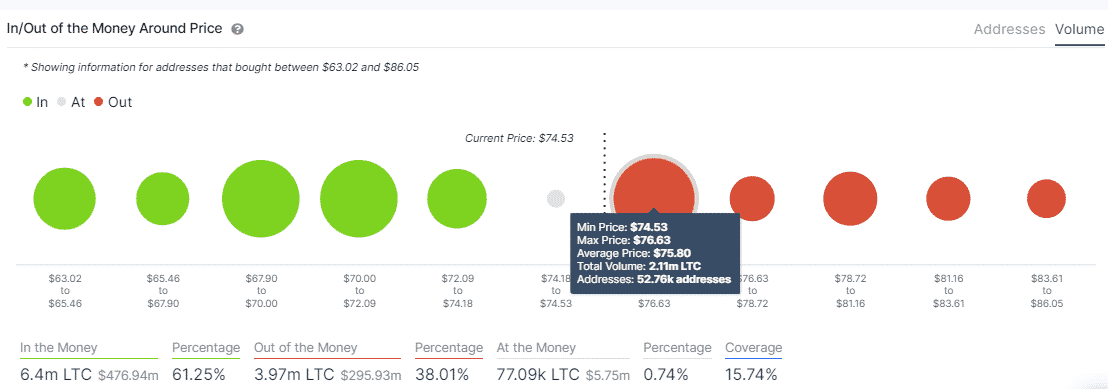The height and width of the screenshot is (389, 1108).
Task: Toggle the gray At legend item
Action: click(x=71, y=102)
